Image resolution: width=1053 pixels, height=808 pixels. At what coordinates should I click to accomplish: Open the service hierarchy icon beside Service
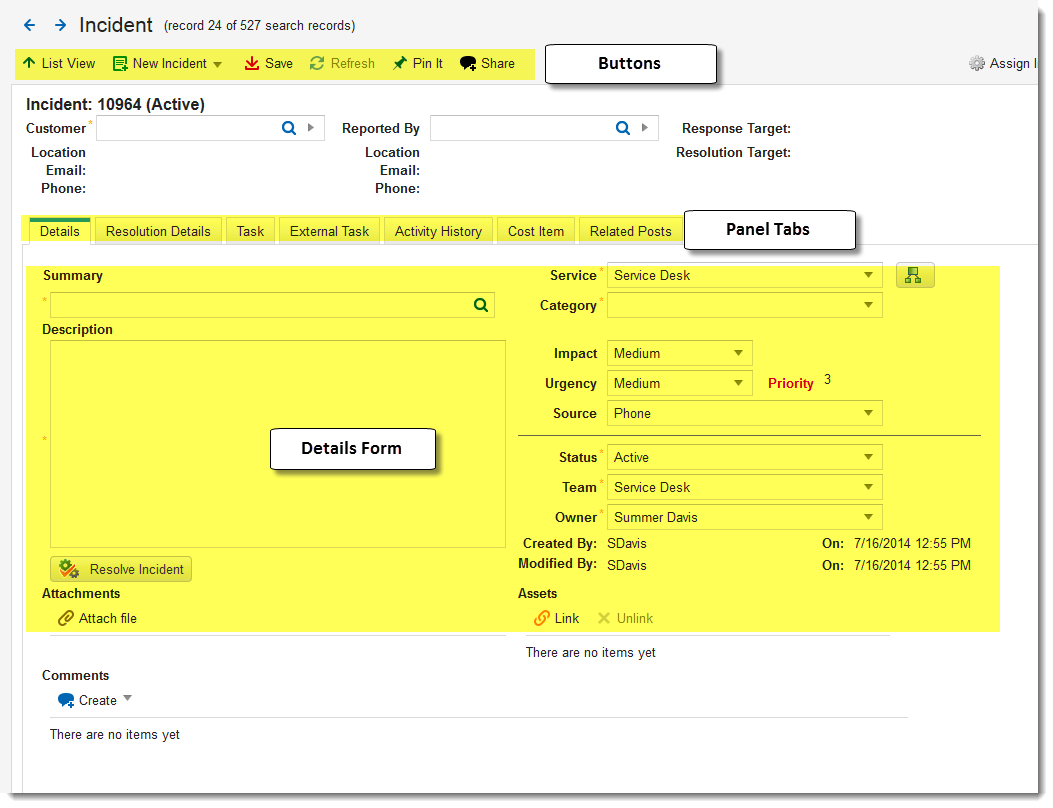click(915, 275)
